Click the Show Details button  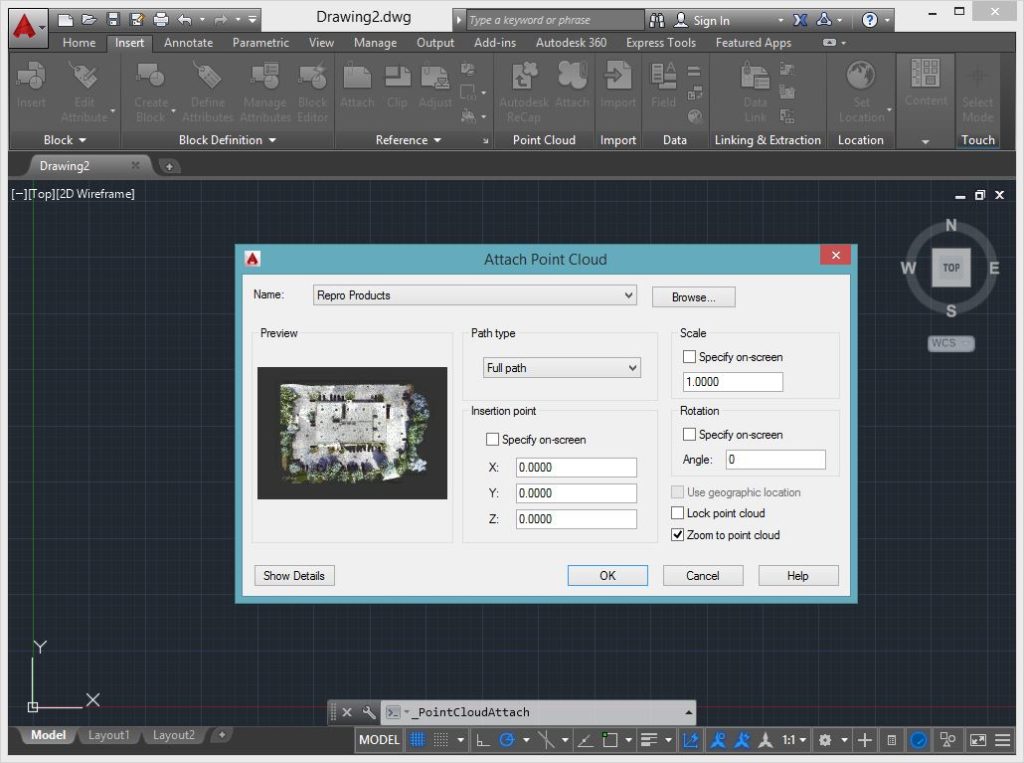pos(294,576)
